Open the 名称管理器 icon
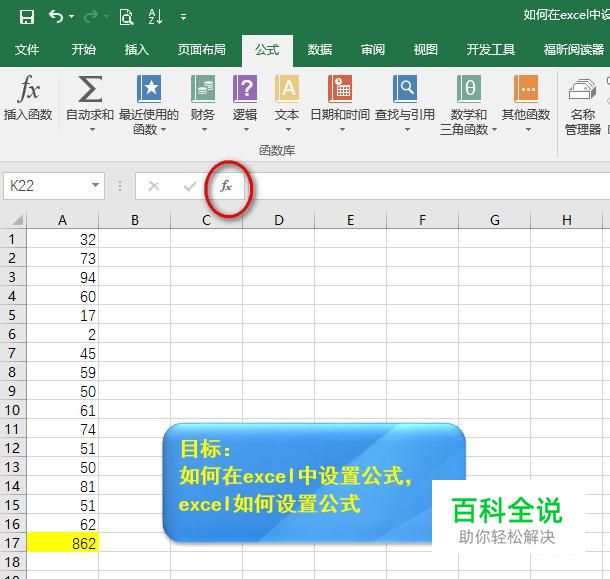This screenshot has width=610, height=579. [x=582, y=89]
